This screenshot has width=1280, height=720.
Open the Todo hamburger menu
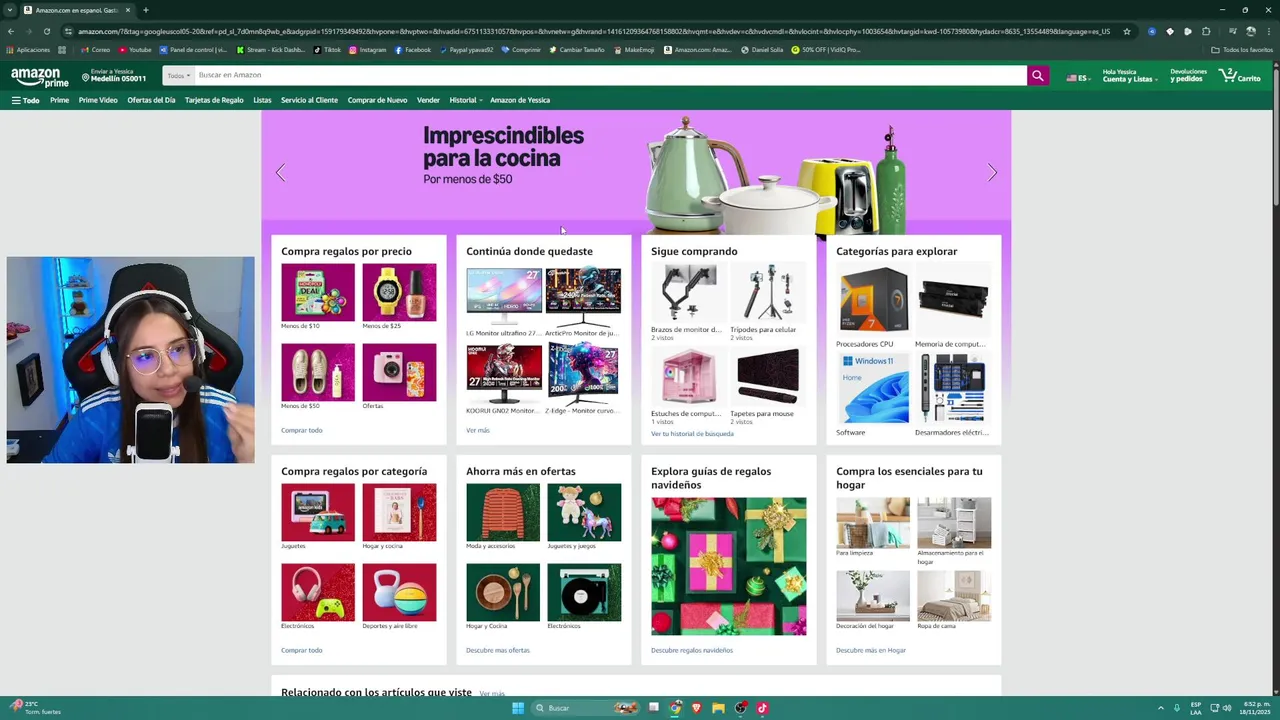(25, 100)
